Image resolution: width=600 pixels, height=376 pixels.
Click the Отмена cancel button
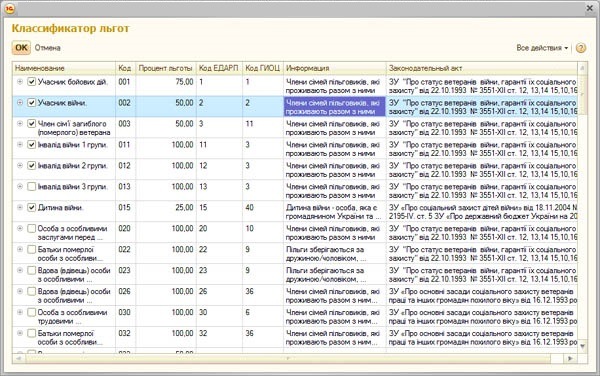point(47,48)
